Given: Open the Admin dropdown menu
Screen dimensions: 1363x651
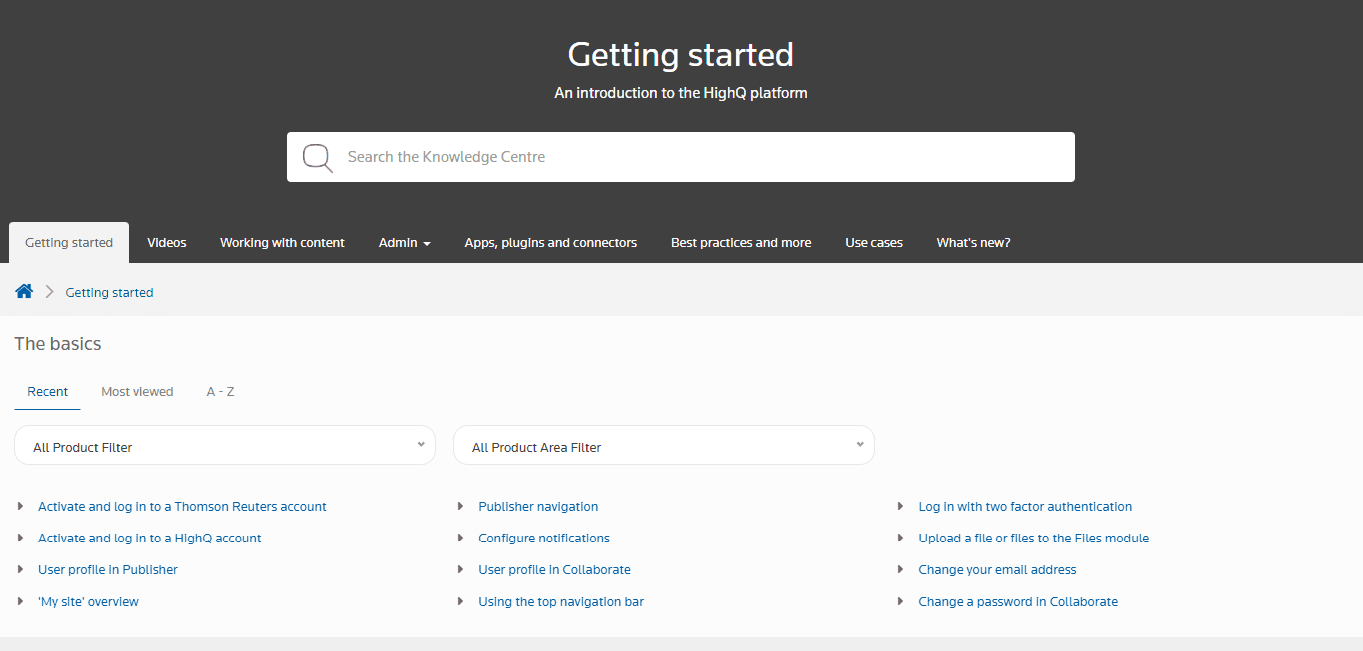Looking at the screenshot, I should 404,242.
